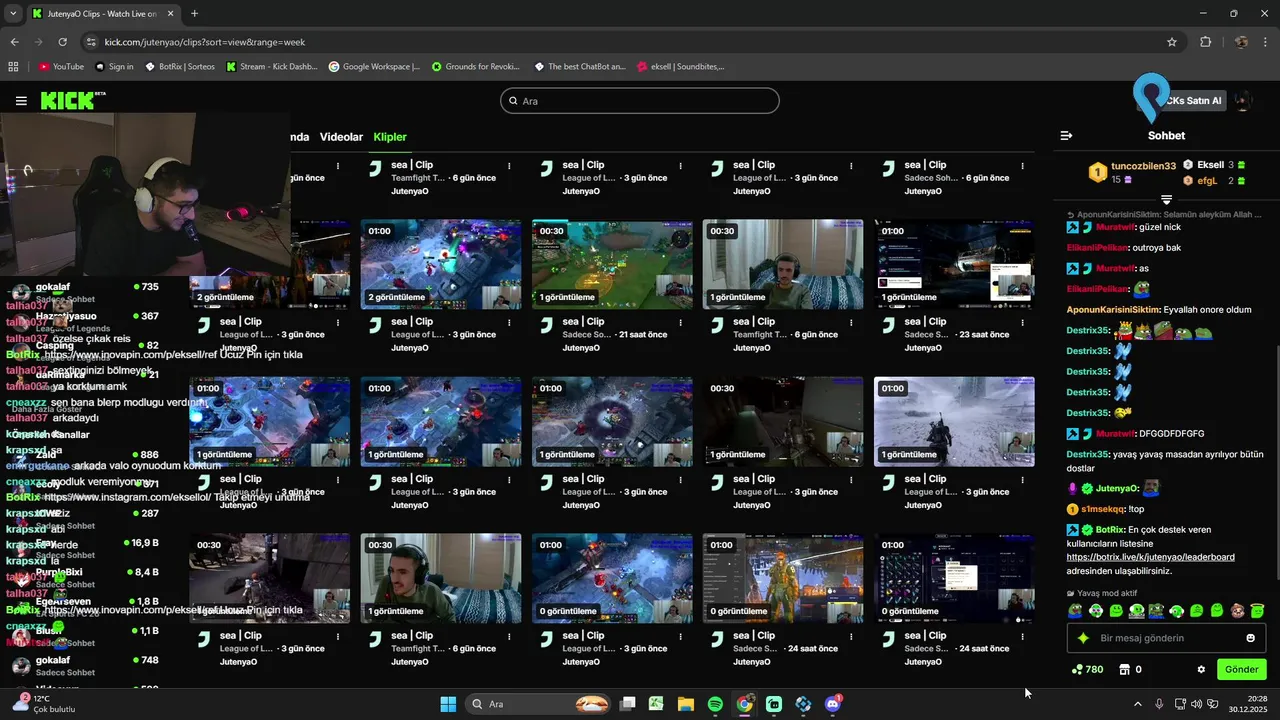
Task: Reload the page with the browser refresh button
Action: (62, 42)
